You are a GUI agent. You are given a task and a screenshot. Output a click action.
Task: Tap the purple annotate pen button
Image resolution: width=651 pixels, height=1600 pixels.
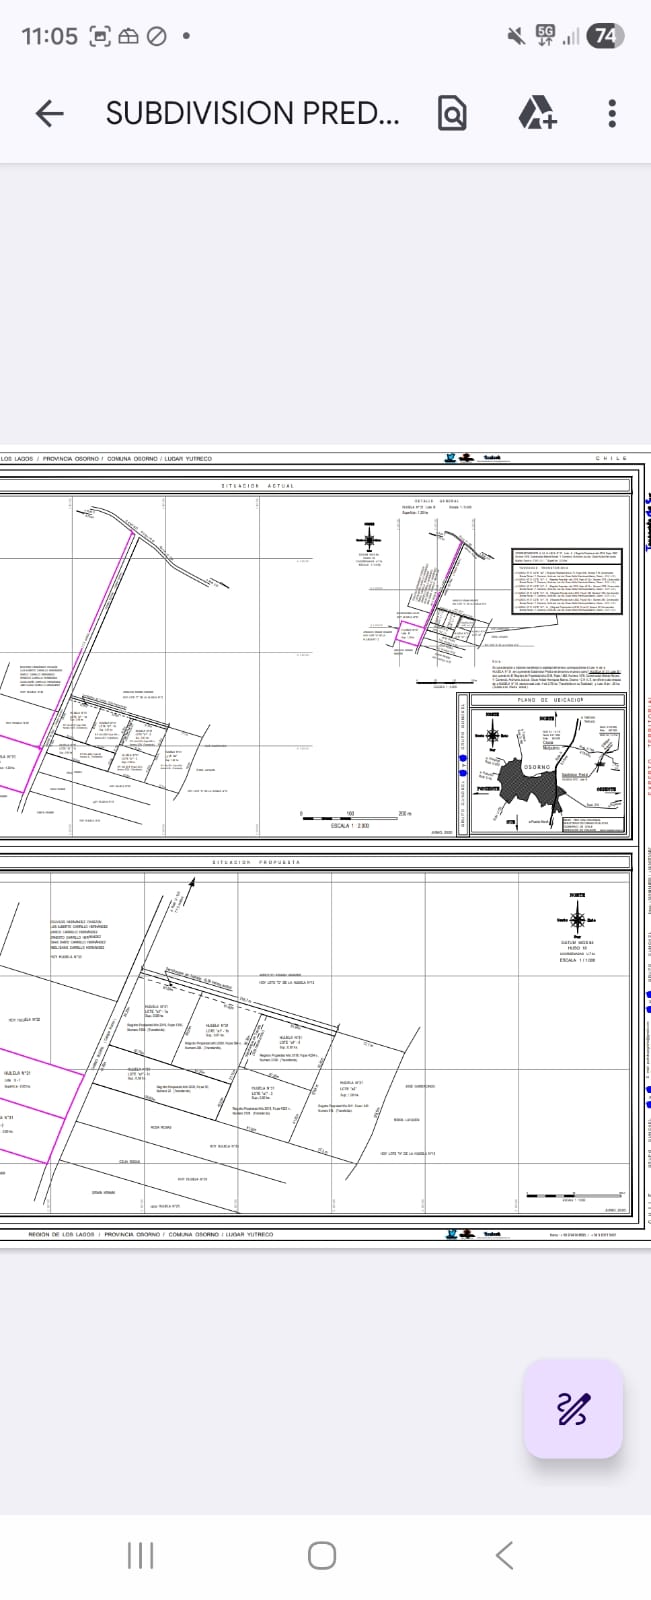pyautogui.click(x=572, y=1408)
